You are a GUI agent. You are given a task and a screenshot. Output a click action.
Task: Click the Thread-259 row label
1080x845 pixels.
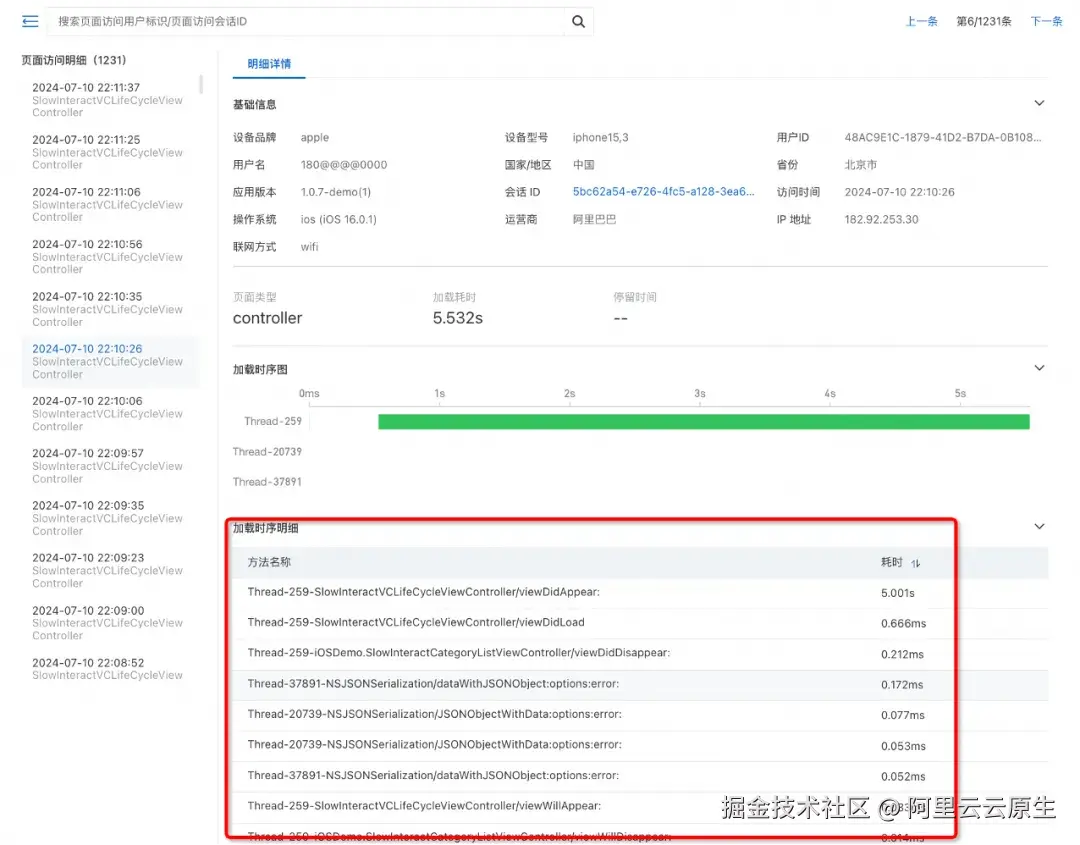tap(273, 421)
